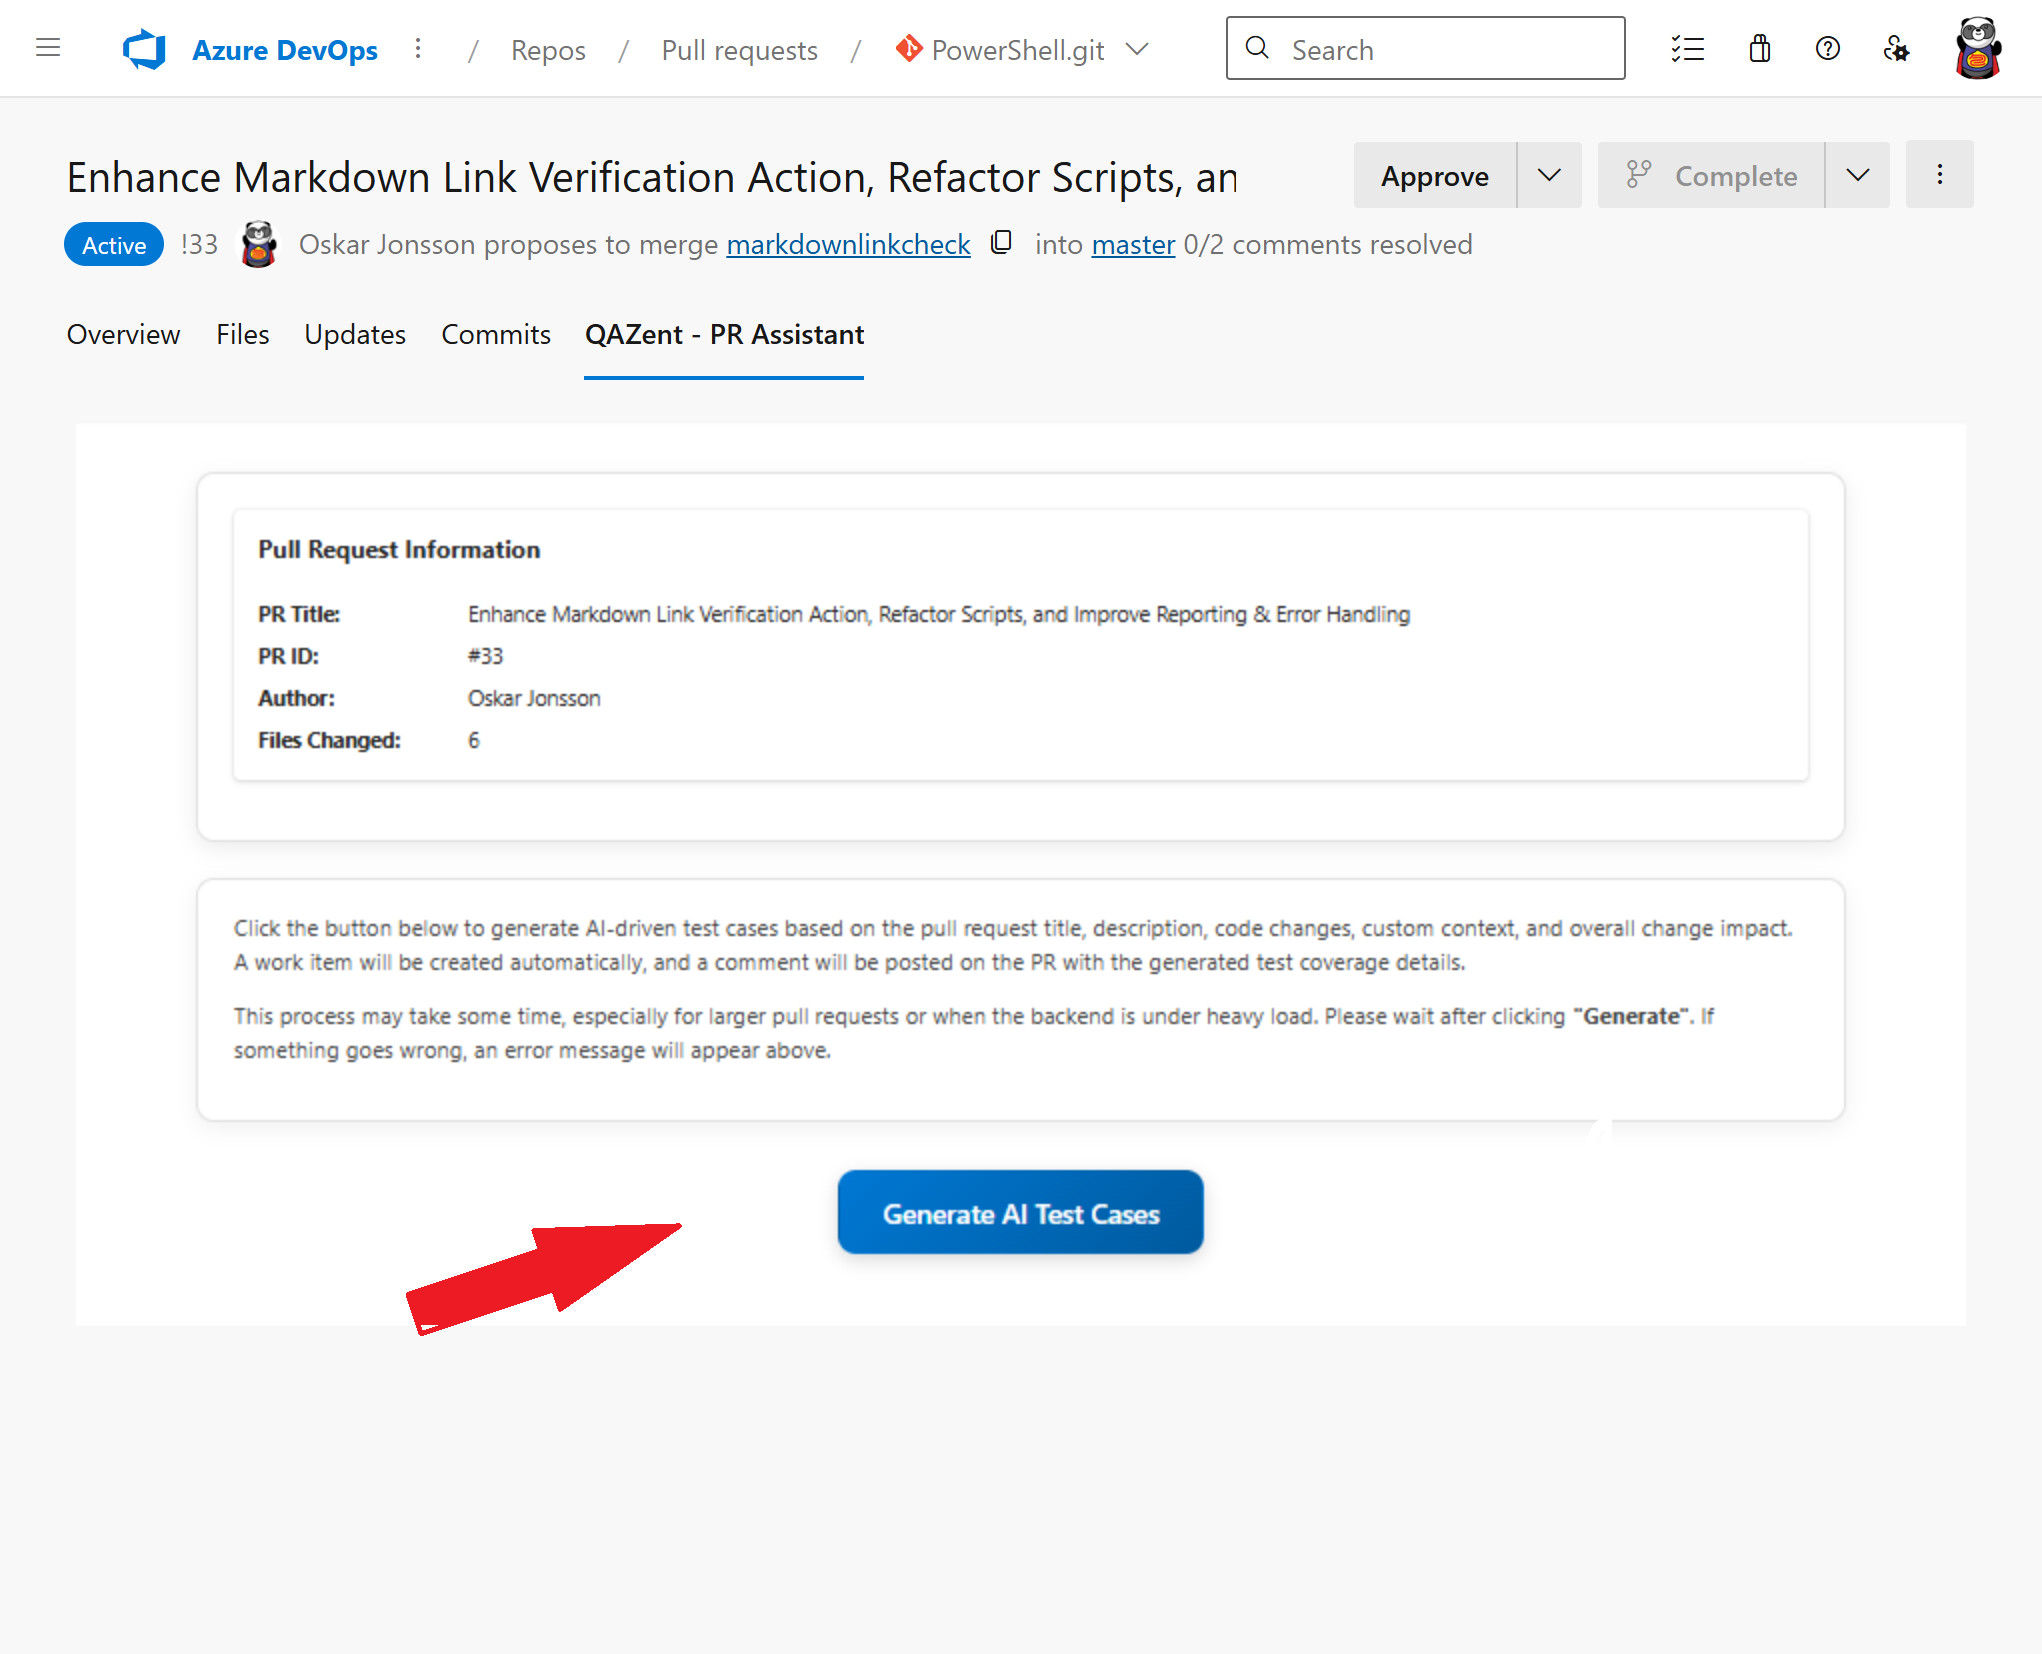Open the Help question mark icon

click(x=1827, y=48)
